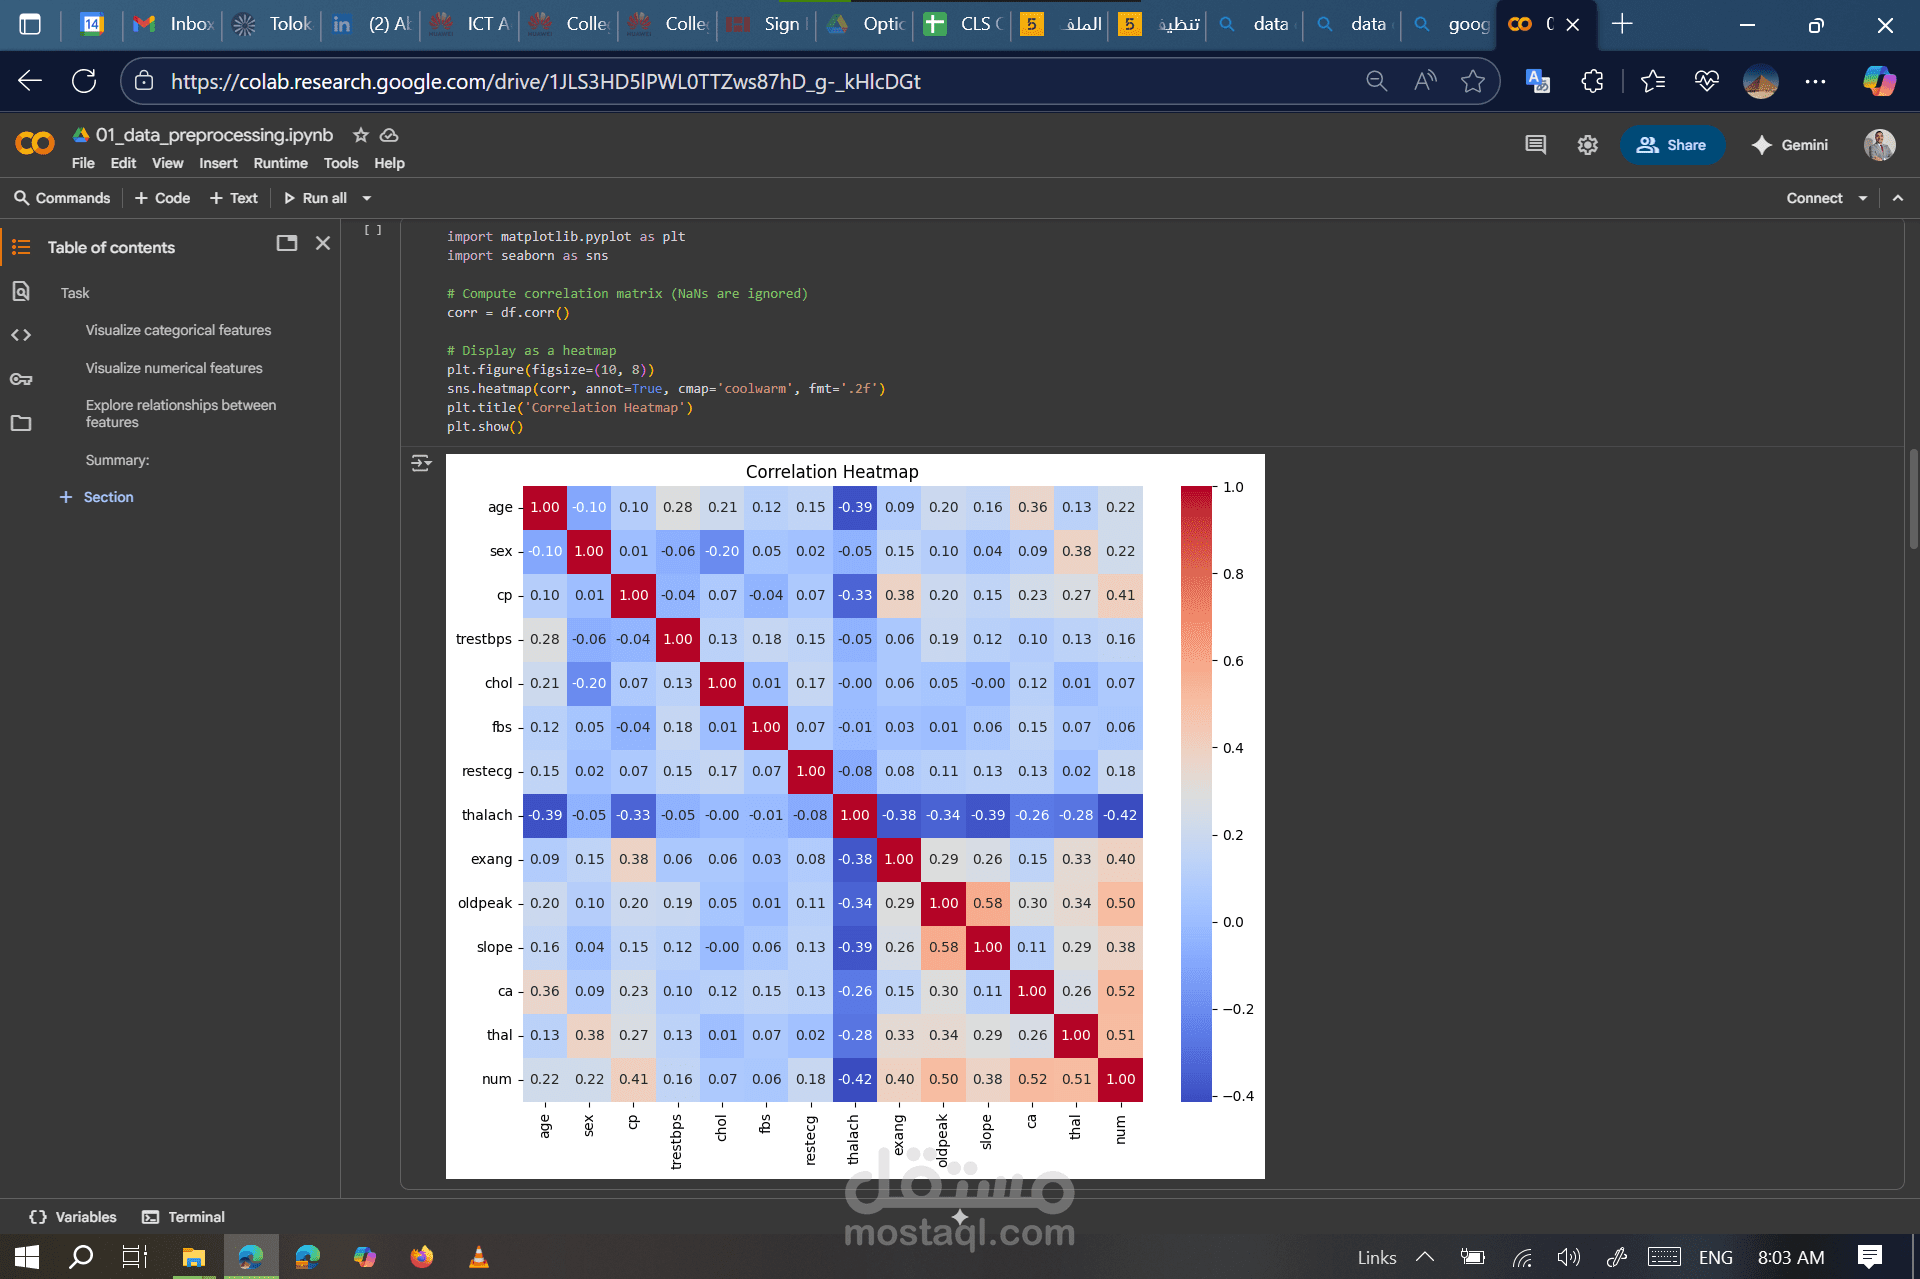Open the comments icon in header
Viewport: 1920px width, 1279px height.
[x=1535, y=145]
